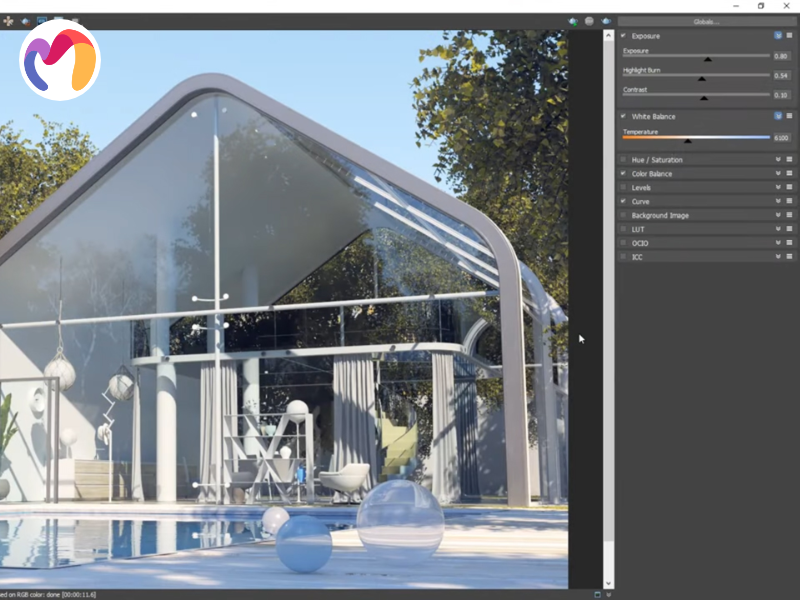Collapse the Exposure rollout arrow

pos(777,36)
